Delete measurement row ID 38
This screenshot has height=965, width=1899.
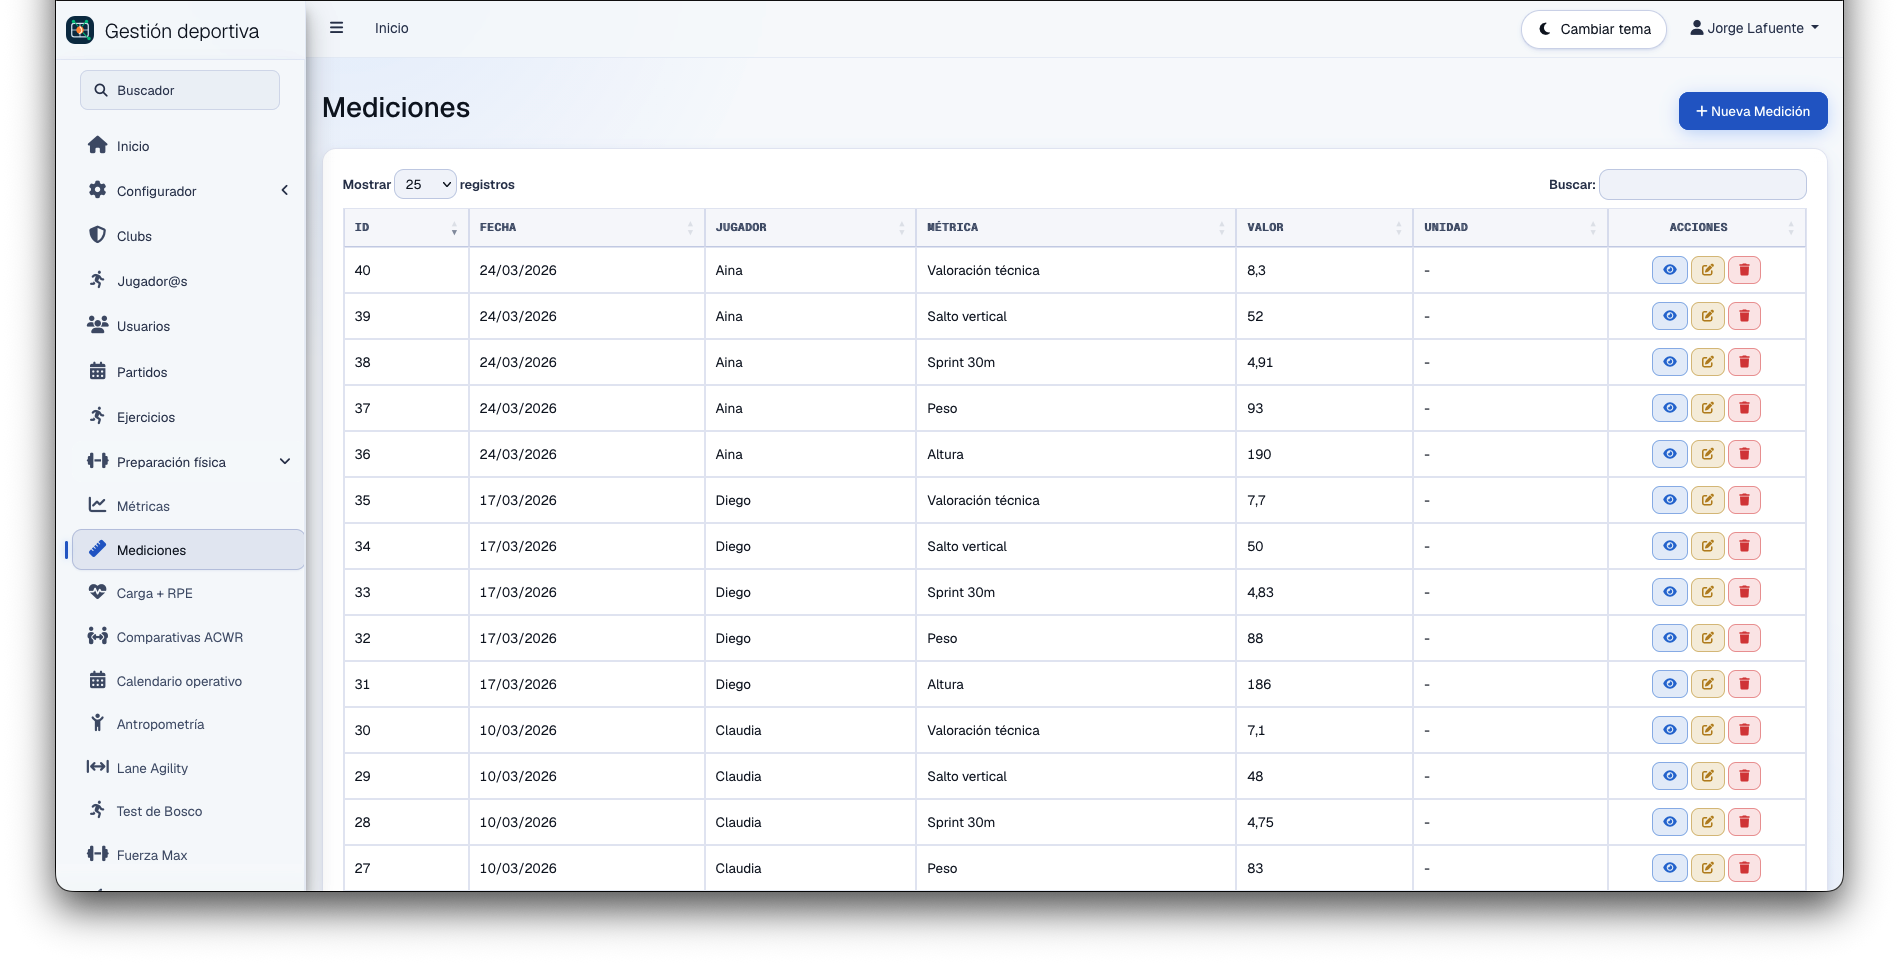pos(1745,362)
